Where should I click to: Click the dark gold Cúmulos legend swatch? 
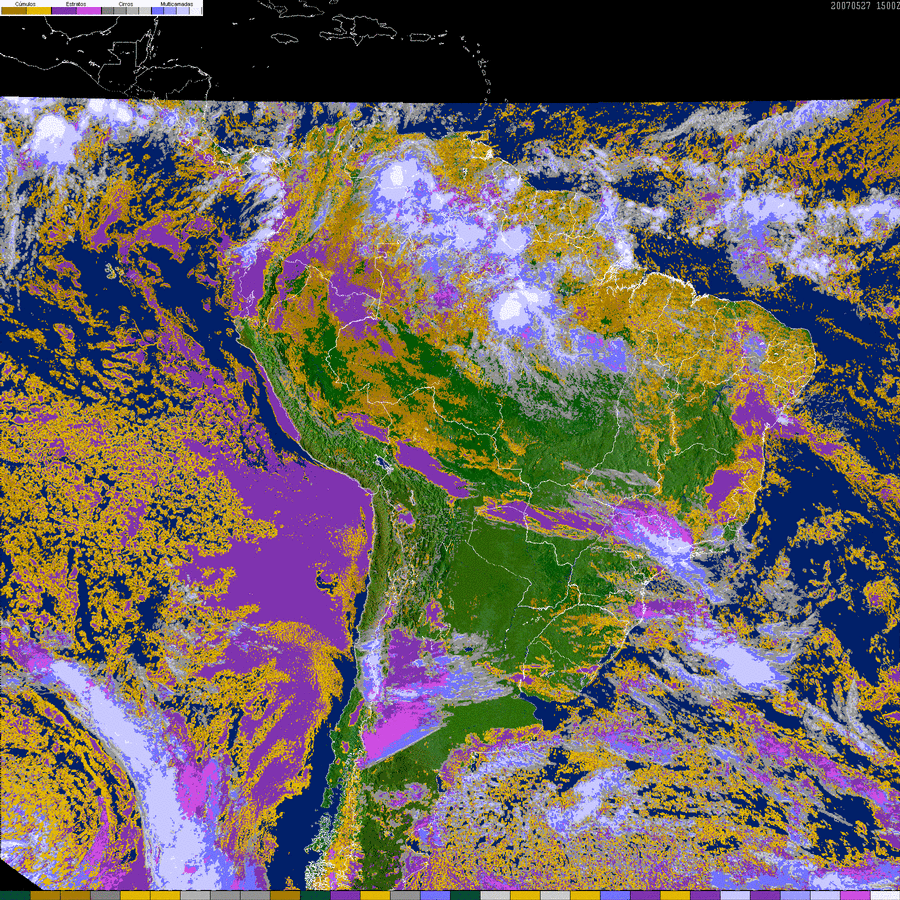pos(14,10)
